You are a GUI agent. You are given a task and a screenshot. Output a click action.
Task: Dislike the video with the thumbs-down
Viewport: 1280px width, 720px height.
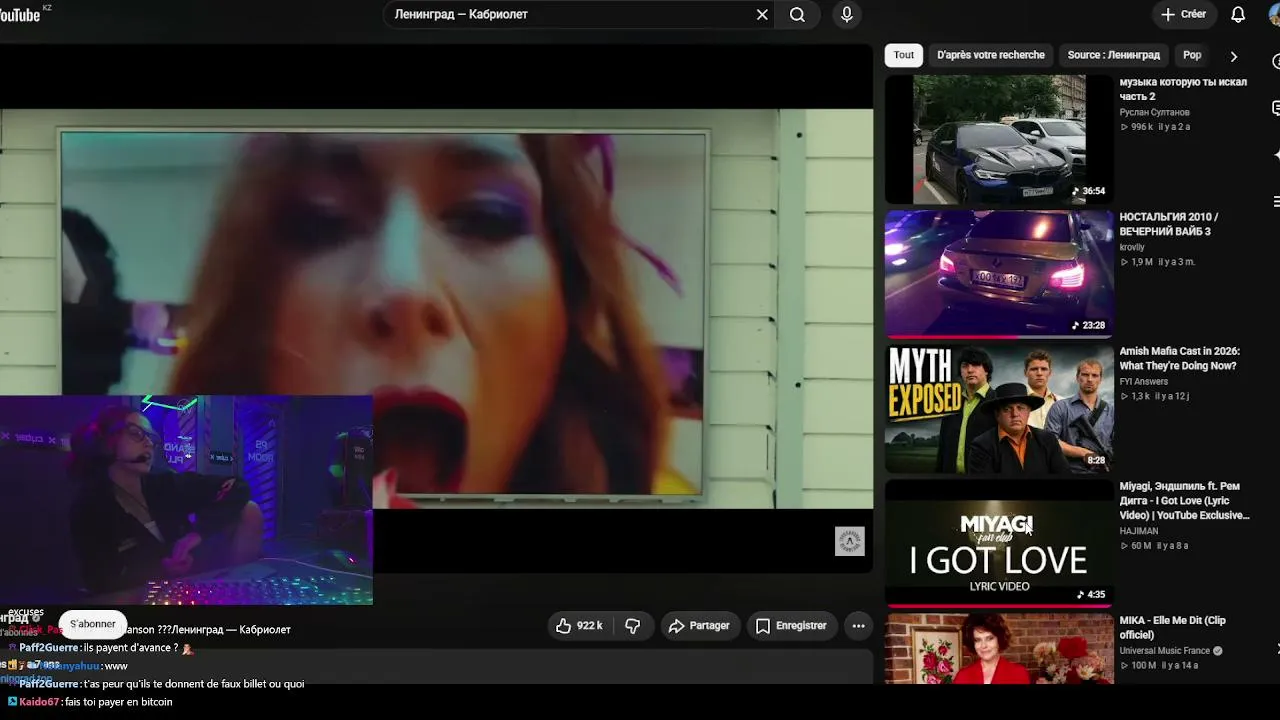[632, 626]
